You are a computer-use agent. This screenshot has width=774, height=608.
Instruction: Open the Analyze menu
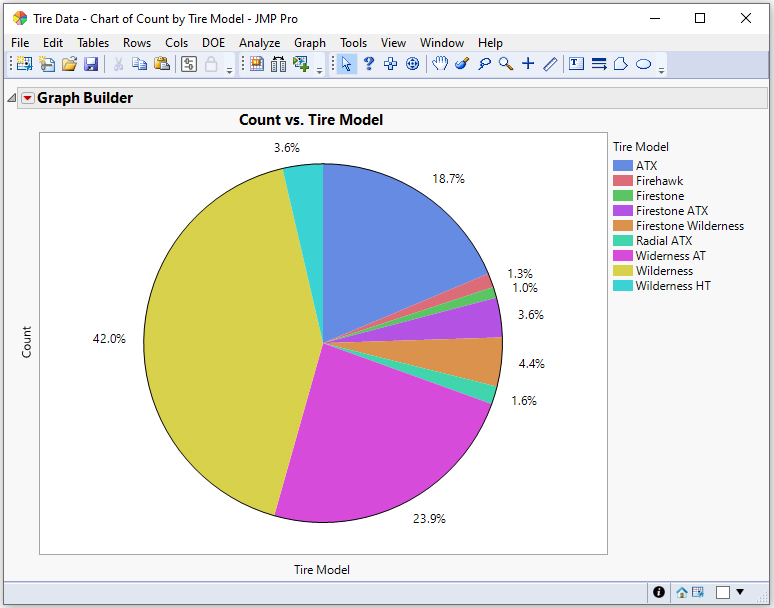pyautogui.click(x=259, y=43)
